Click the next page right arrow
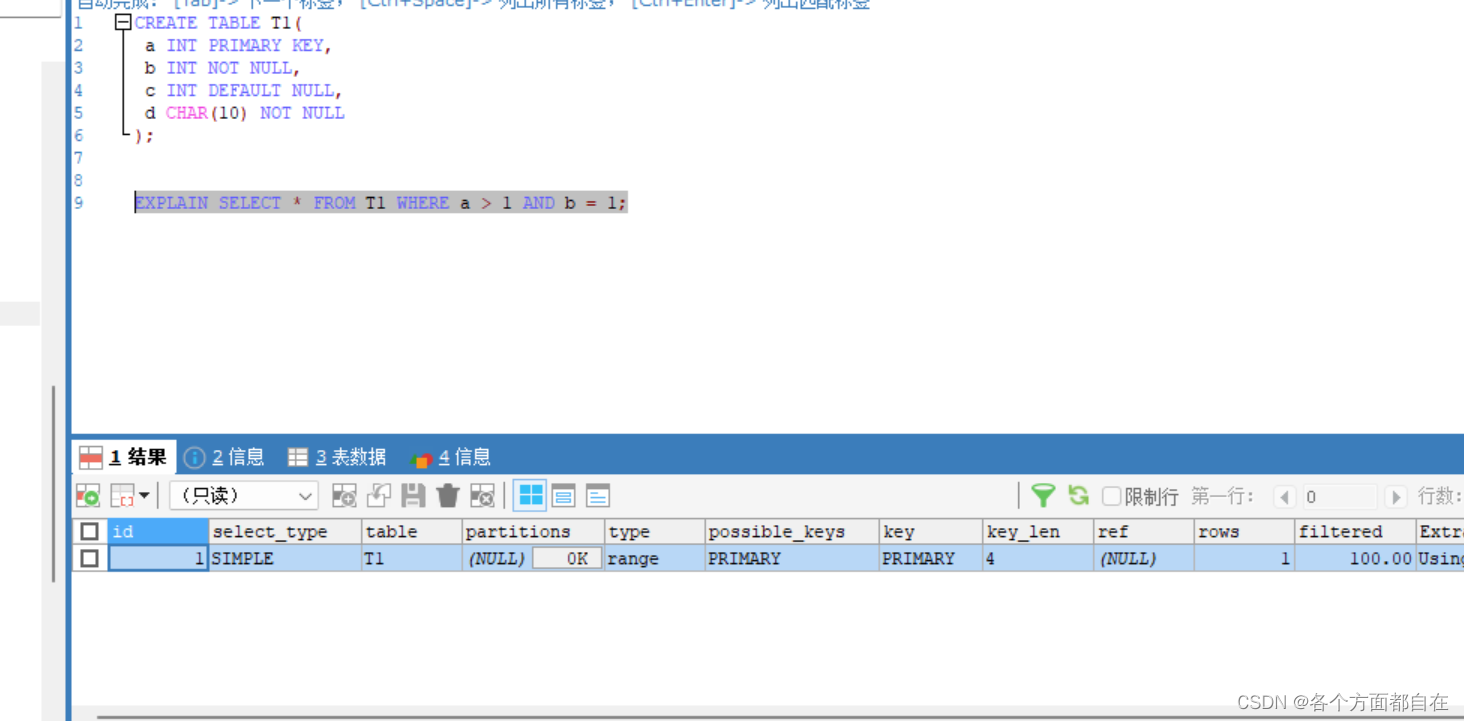 (x=1396, y=497)
